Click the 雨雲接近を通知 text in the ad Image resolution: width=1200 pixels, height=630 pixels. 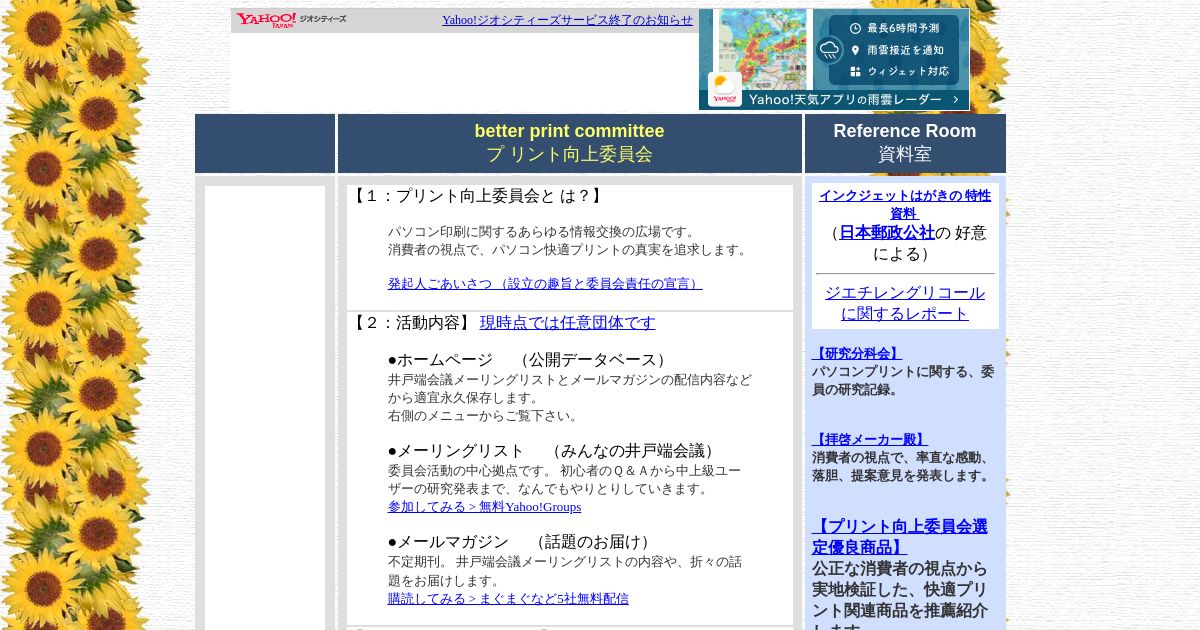click(x=905, y=50)
